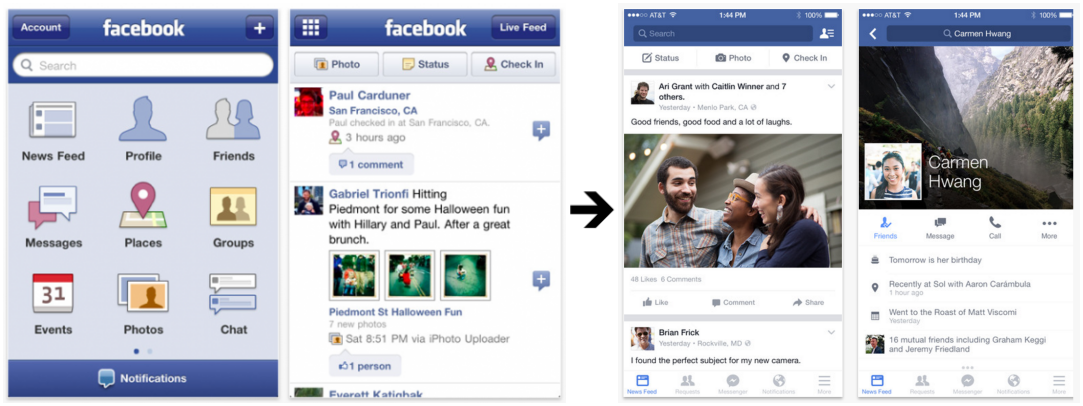Click the Live Feed button
This screenshot has height=406, width=1083.
[523, 28]
